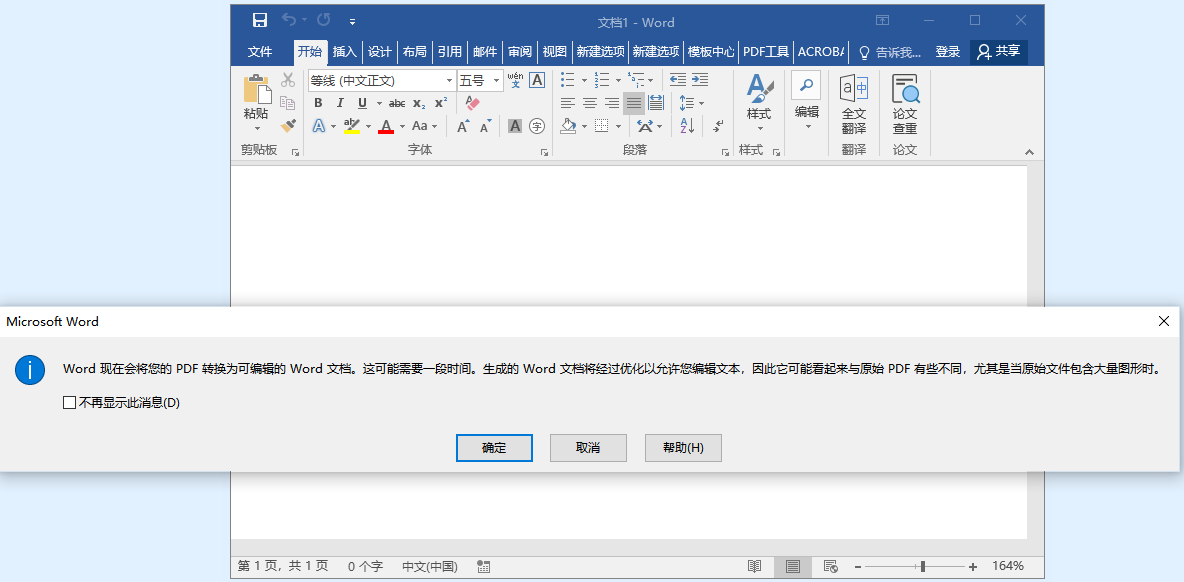The width and height of the screenshot is (1184, 582).
Task: Open the underline style dropdown arrow
Action: [378, 103]
